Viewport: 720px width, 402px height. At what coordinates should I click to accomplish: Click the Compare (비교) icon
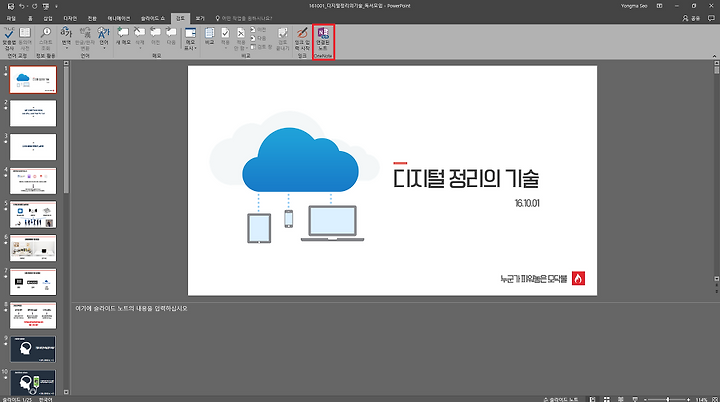tap(209, 36)
